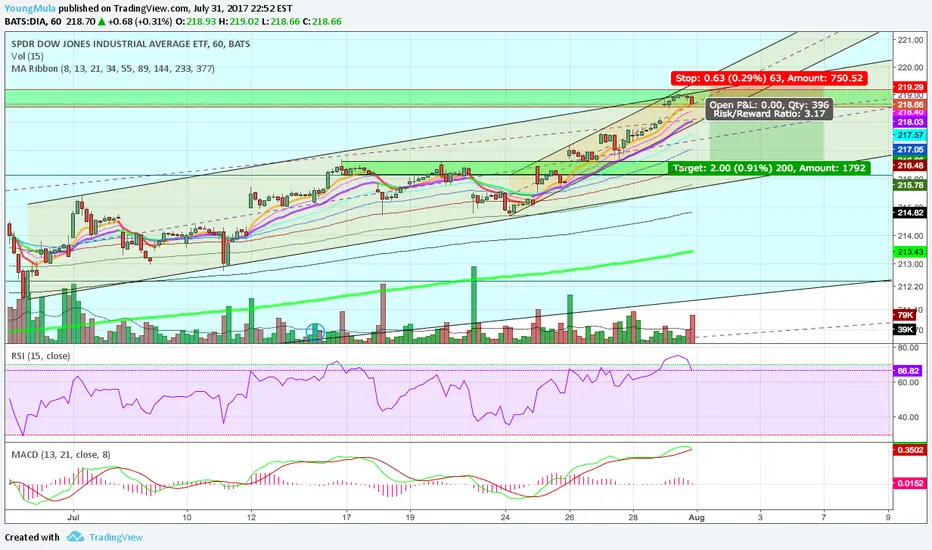Click the TradingView cloud logo icon
This screenshot has width=932, height=550.
[x=75, y=537]
